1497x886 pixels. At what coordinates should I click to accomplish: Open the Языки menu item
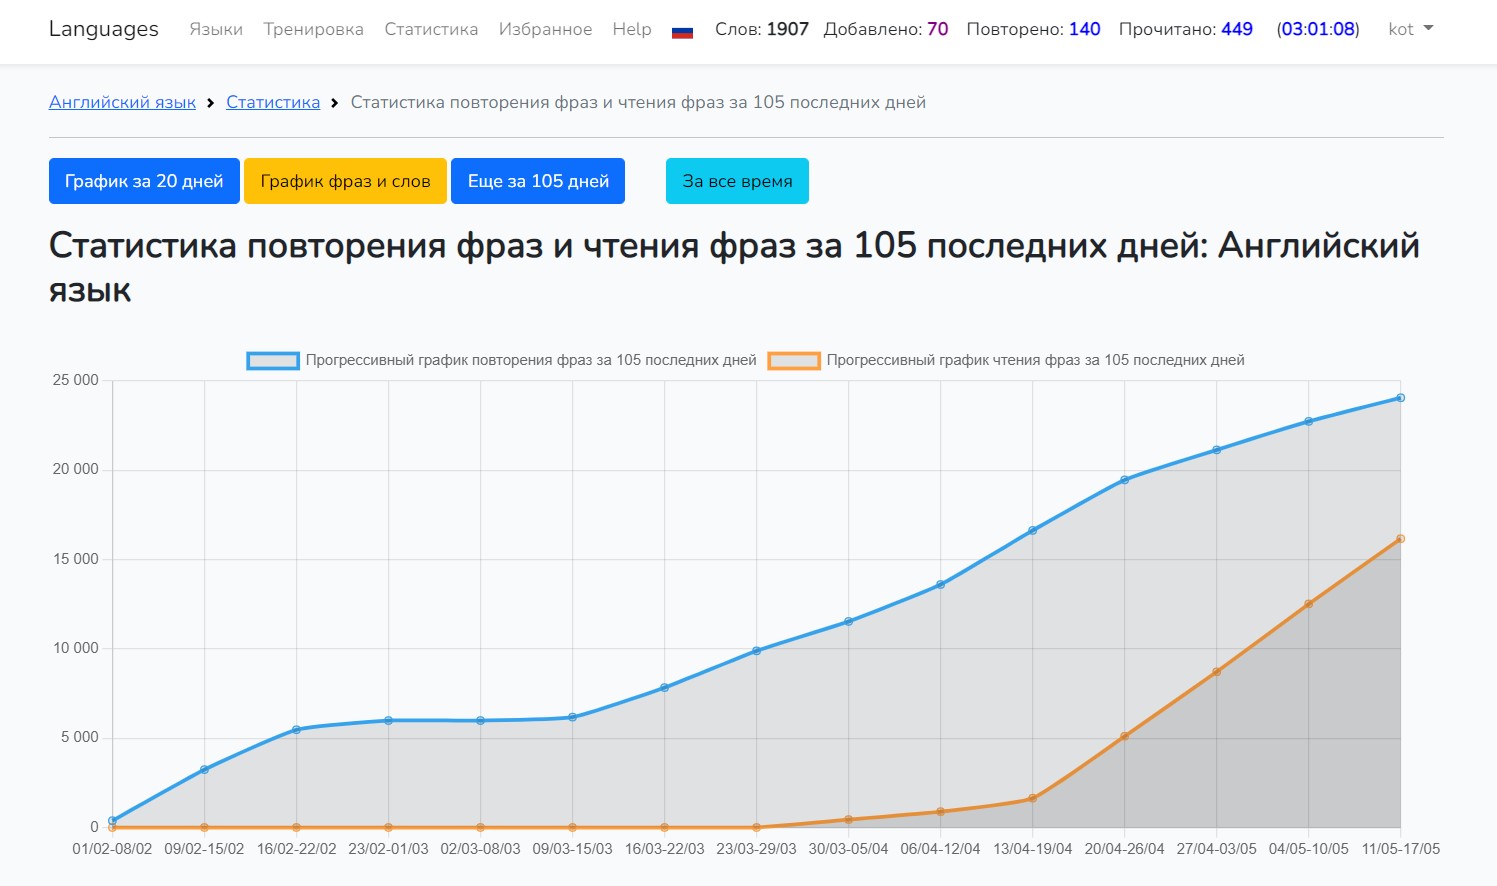pos(216,29)
